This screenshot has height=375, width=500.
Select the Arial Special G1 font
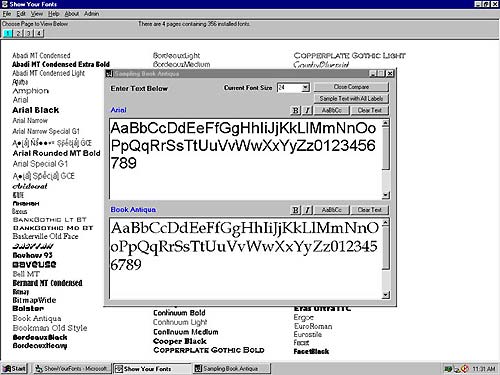pos(40,164)
